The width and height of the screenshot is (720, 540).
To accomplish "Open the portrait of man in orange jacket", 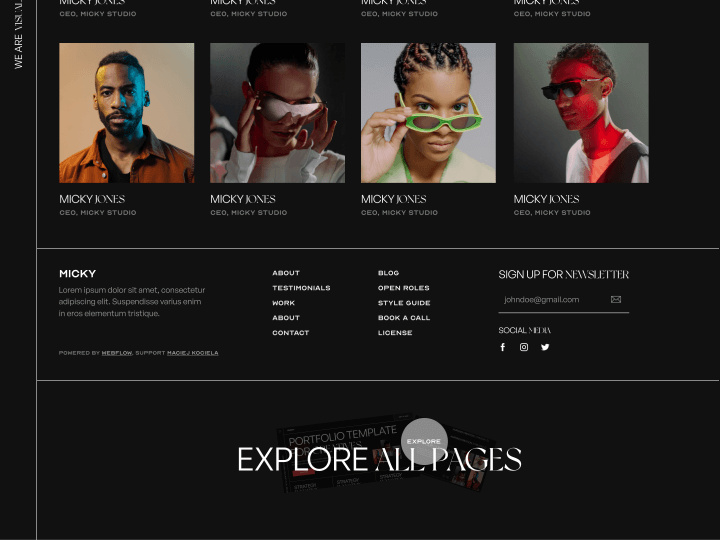I will (127, 113).
